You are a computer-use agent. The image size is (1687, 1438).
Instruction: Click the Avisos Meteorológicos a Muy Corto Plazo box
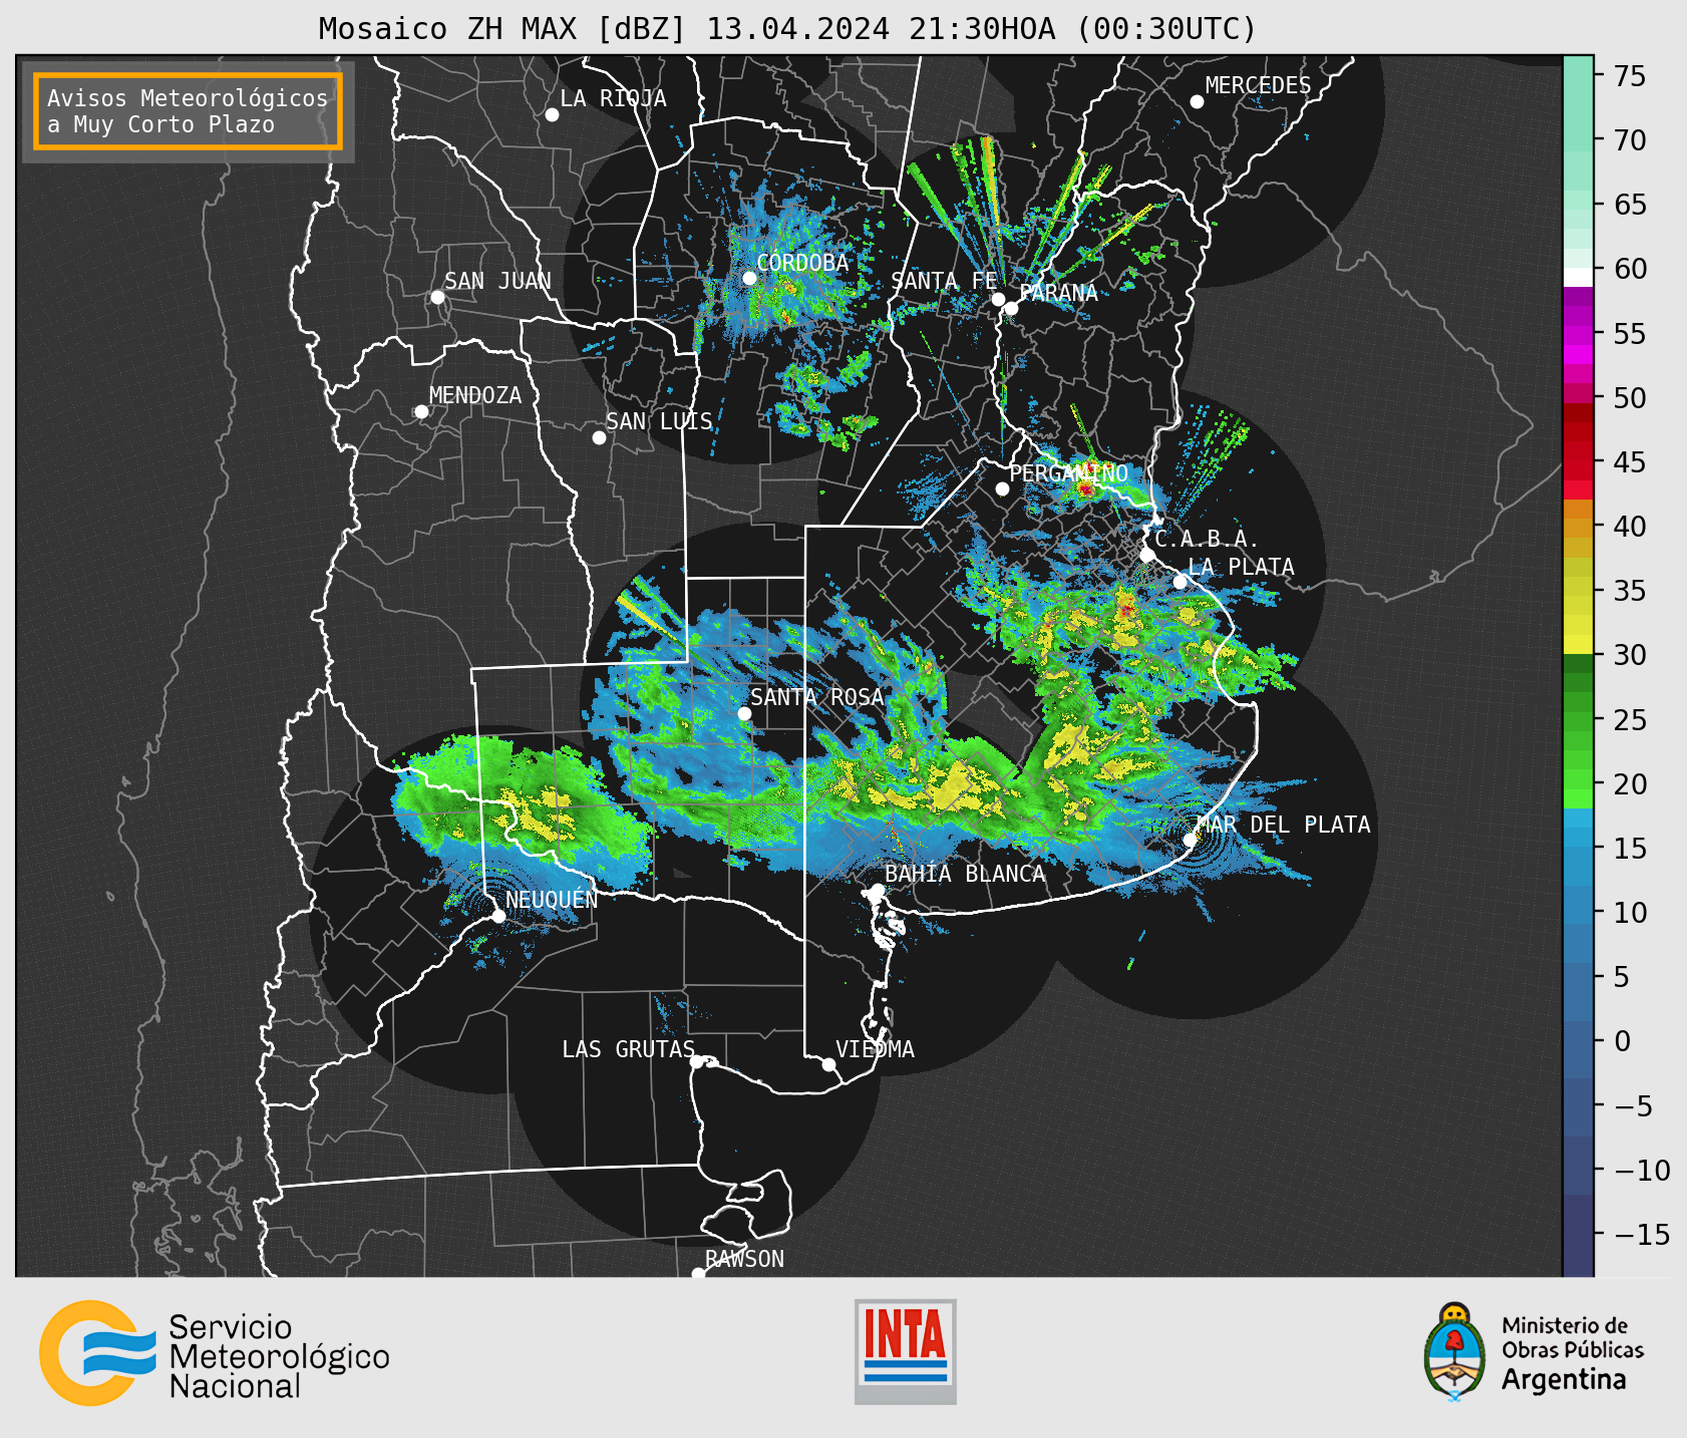point(188,111)
